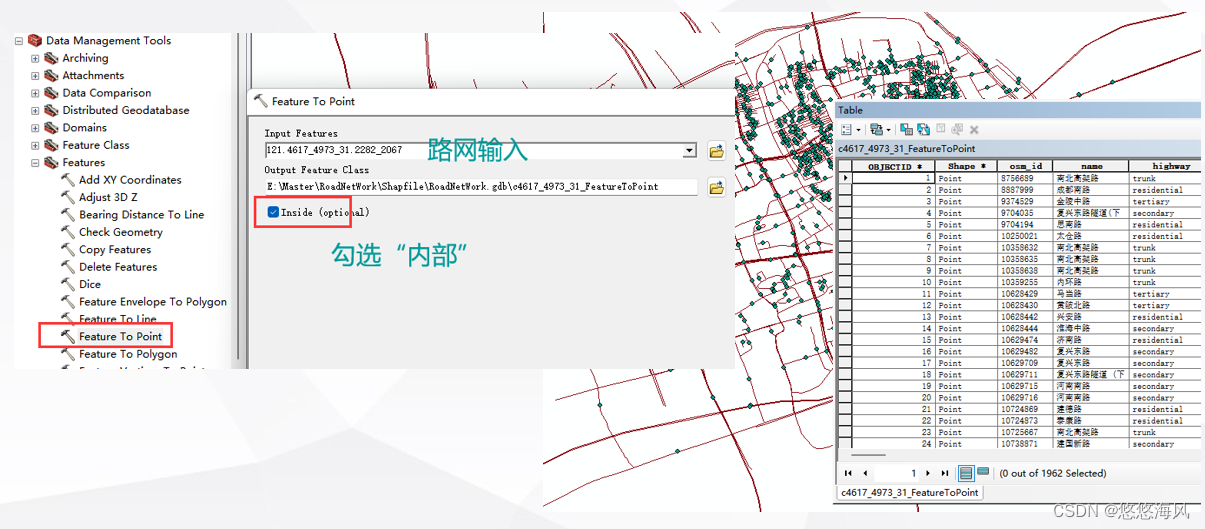Click Switch Selection icon in Table toolbar
Viewport: 1205px width, 529px height.
click(923, 129)
